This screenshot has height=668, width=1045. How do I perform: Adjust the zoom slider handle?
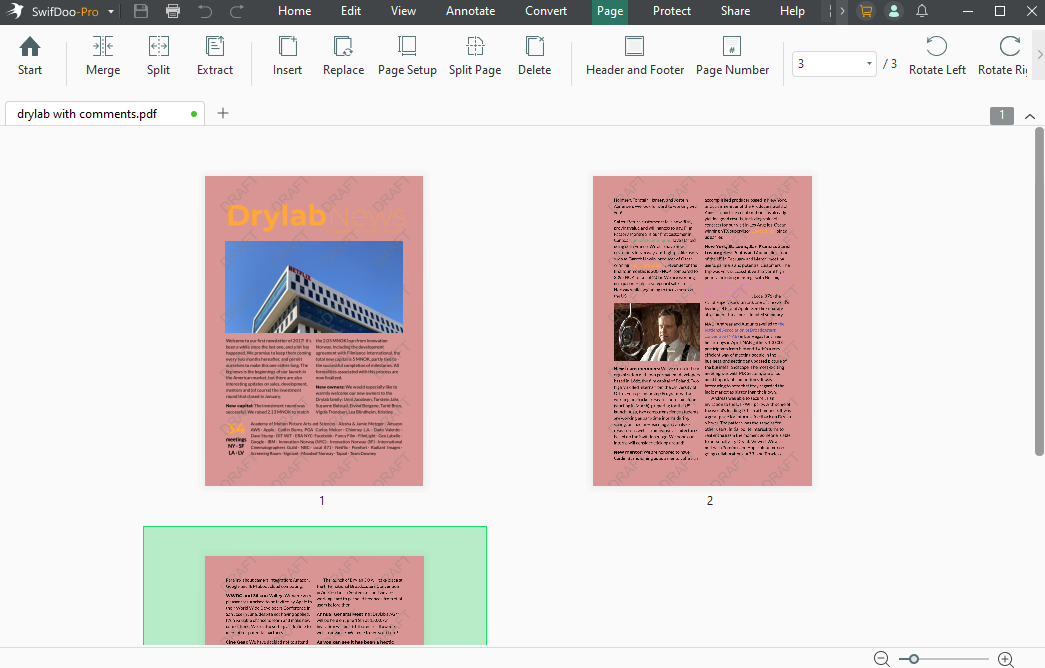point(914,659)
